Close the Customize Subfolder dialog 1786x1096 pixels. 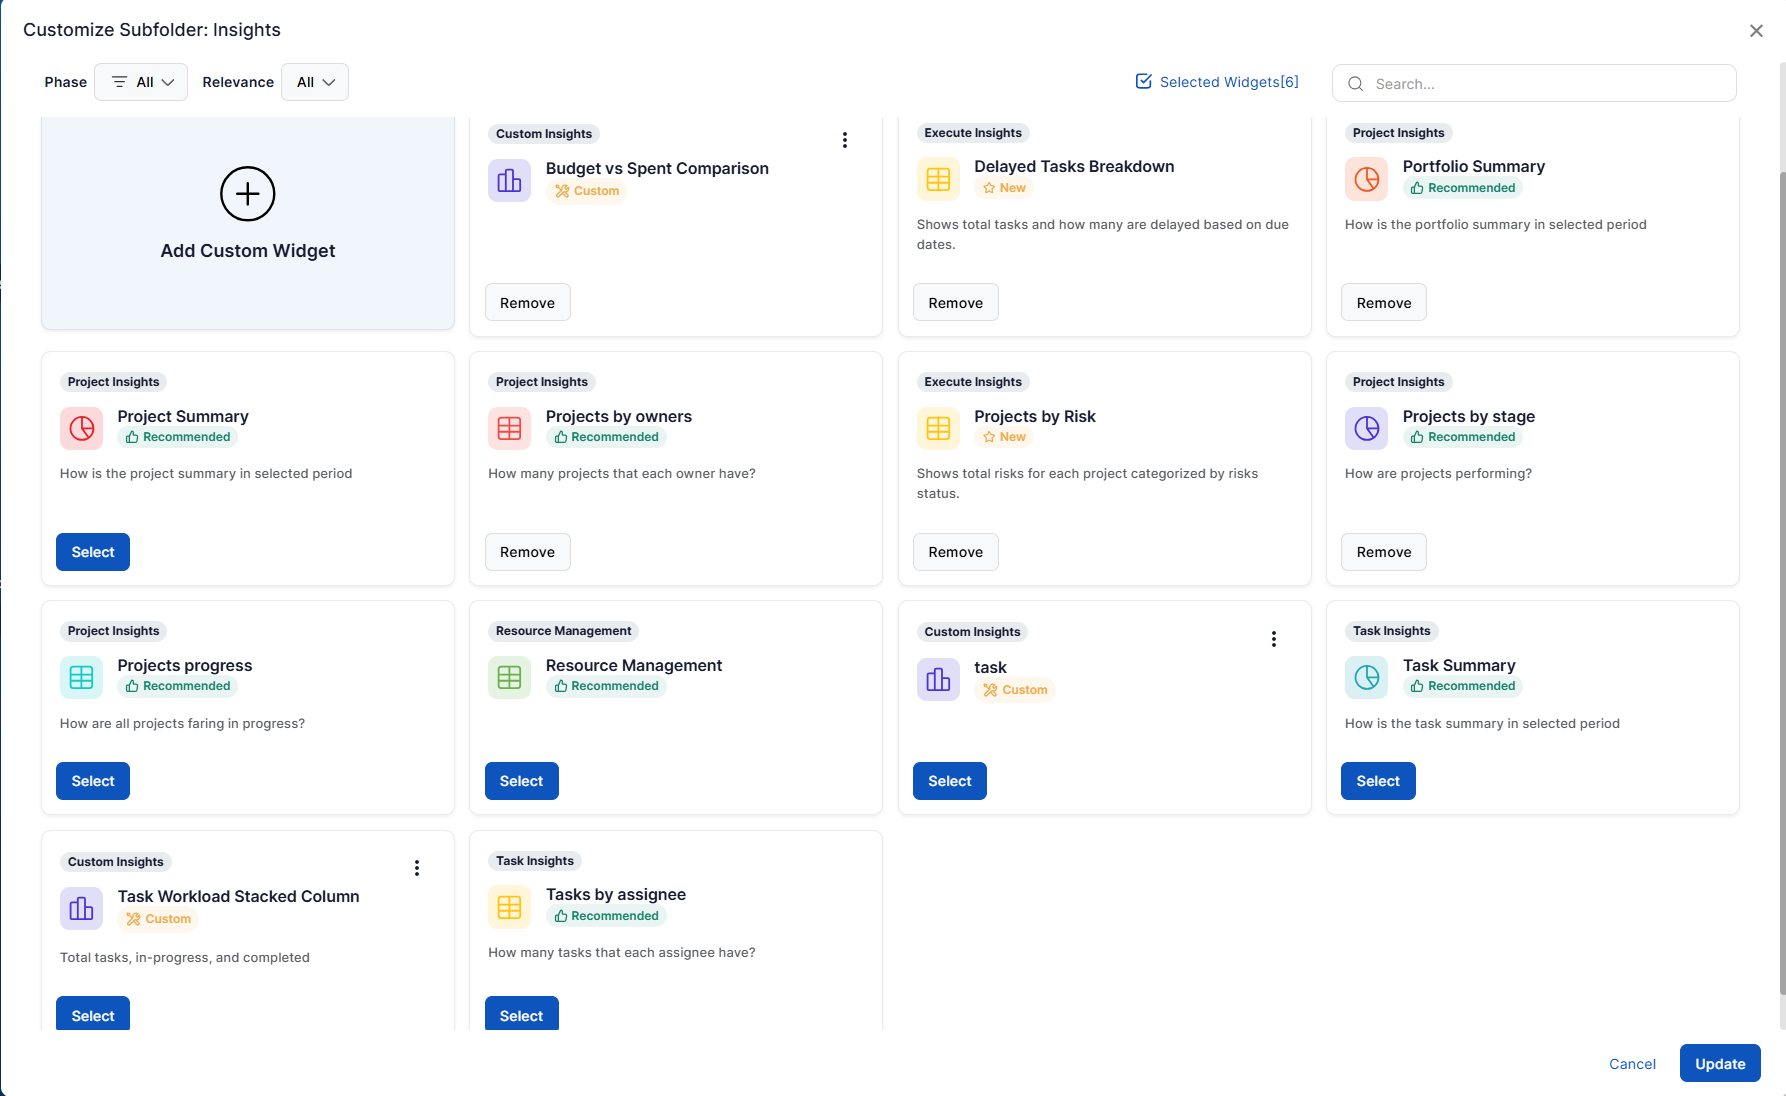tap(1756, 31)
